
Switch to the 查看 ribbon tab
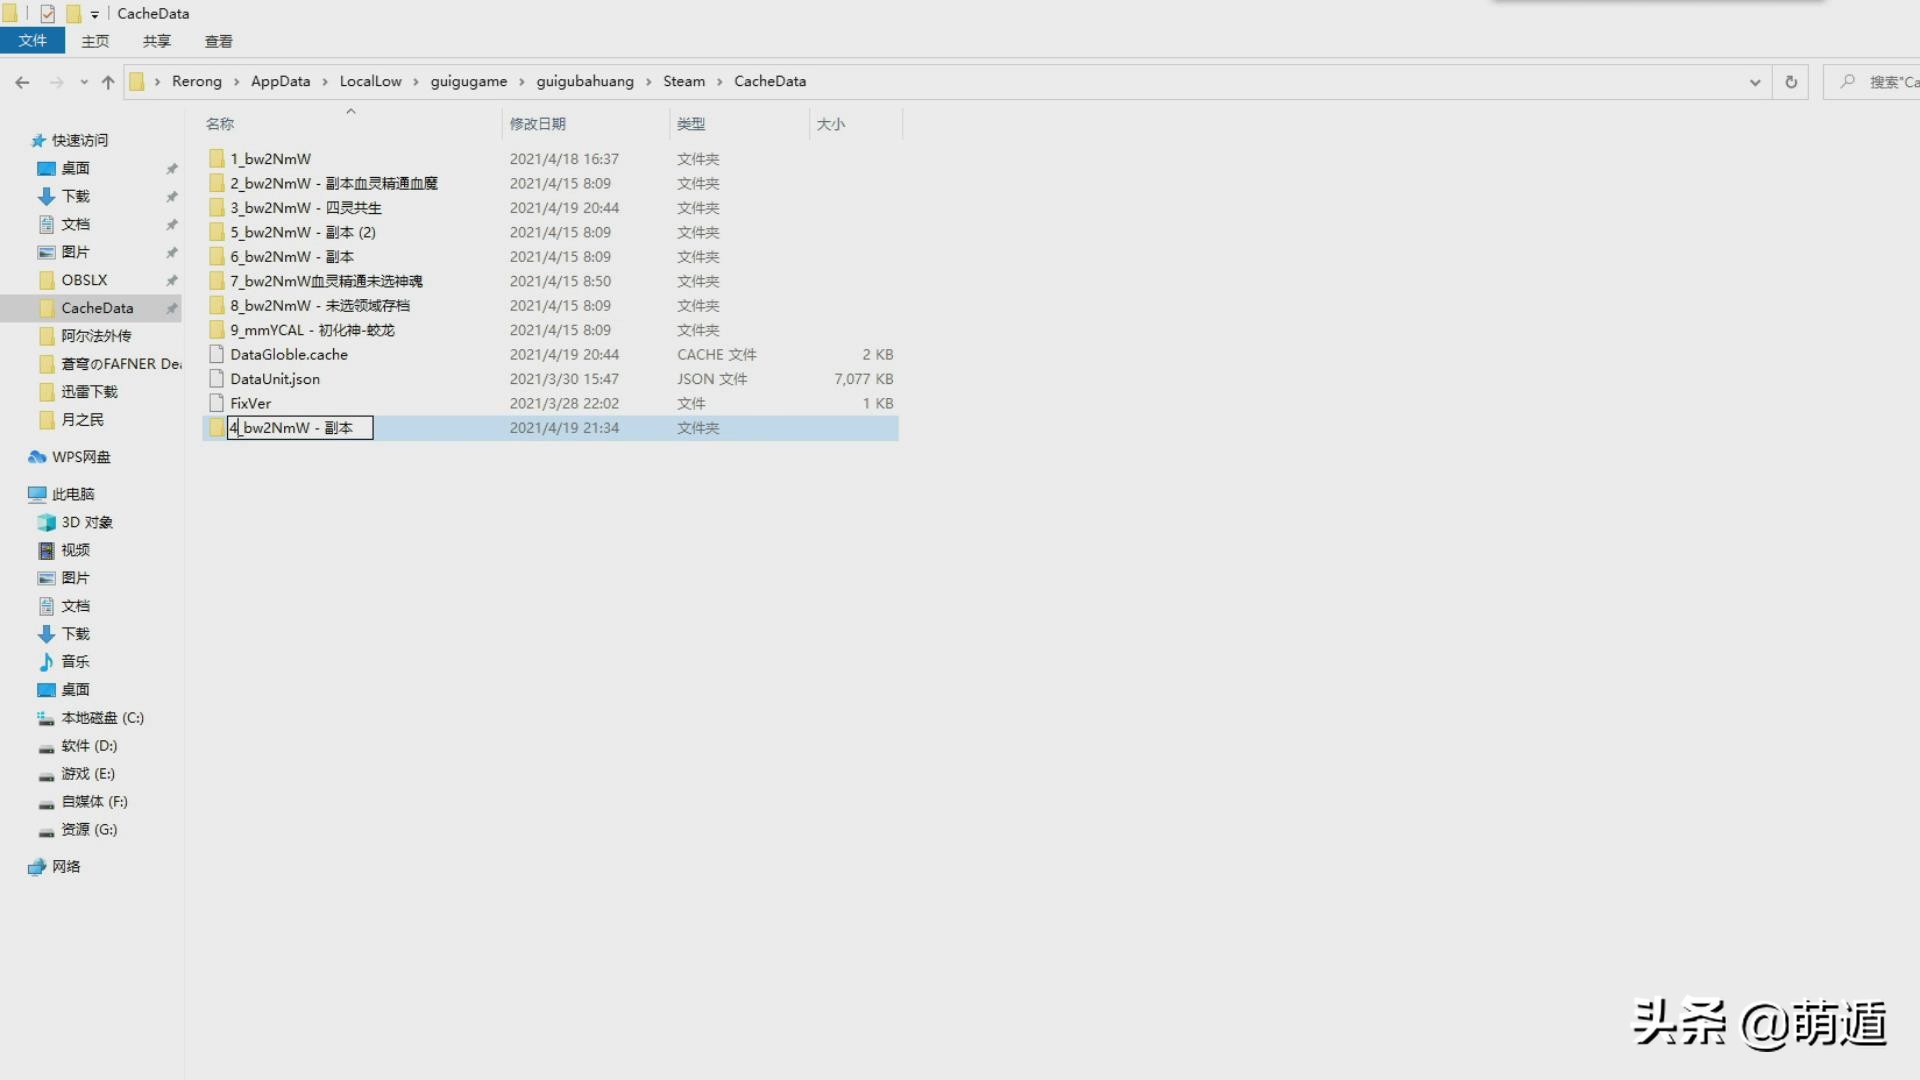tap(218, 41)
